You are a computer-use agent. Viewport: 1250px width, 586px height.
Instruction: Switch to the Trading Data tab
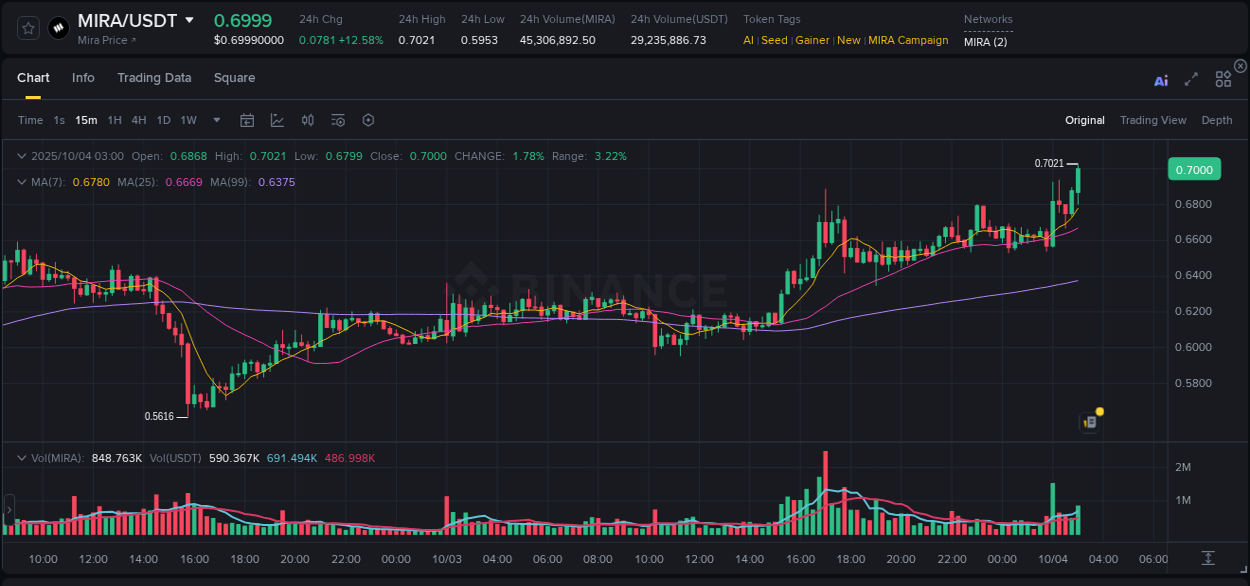pos(154,77)
